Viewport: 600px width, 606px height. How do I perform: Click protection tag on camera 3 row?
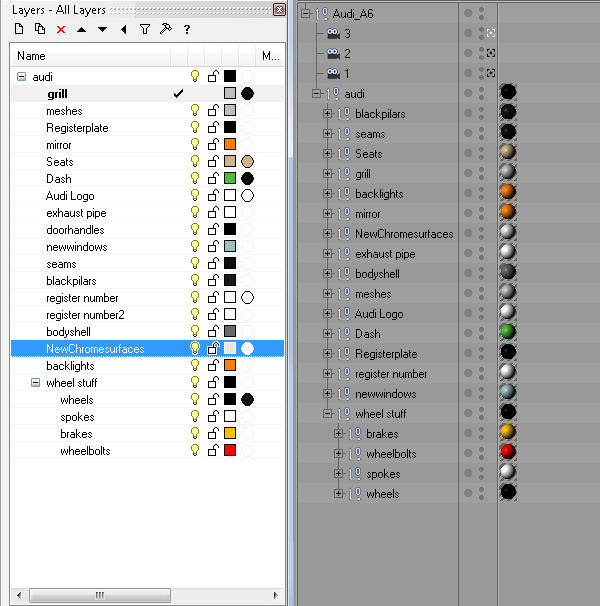pyautogui.click(x=491, y=33)
